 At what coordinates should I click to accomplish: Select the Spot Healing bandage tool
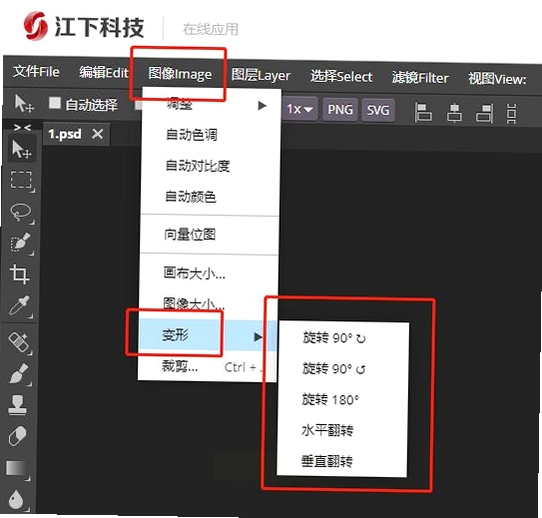[x=19, y=342]
